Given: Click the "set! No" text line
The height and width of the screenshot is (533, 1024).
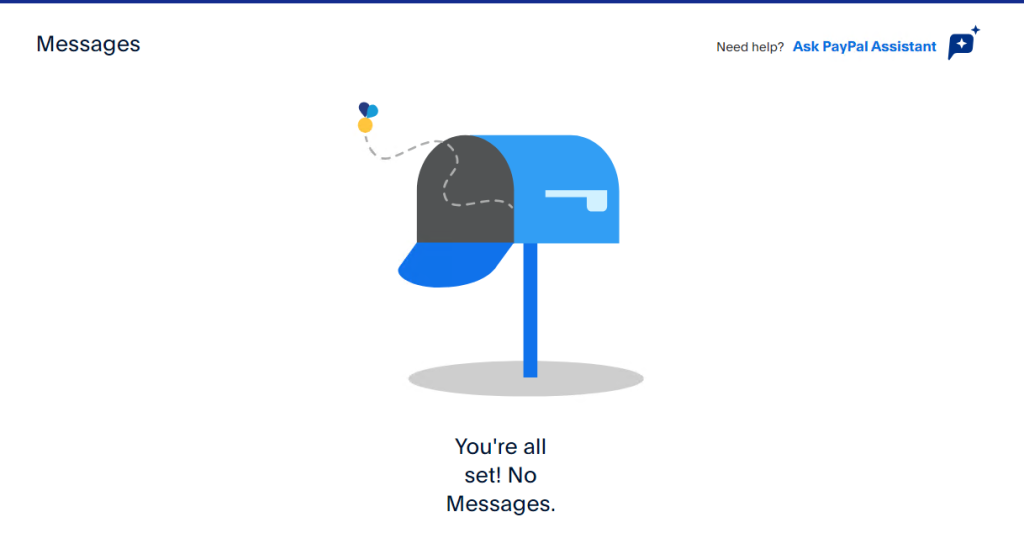Looking at the screenshot, I should point(500,476).
